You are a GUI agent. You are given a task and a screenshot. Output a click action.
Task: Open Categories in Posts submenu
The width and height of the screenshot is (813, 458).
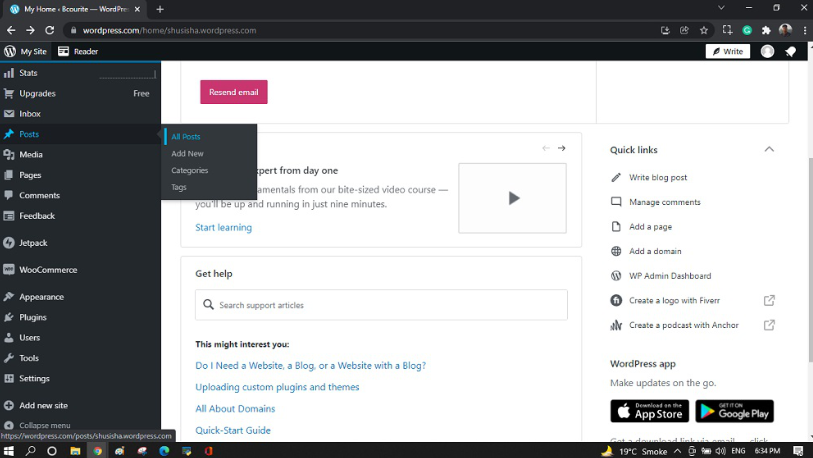(x=190, y=170)
